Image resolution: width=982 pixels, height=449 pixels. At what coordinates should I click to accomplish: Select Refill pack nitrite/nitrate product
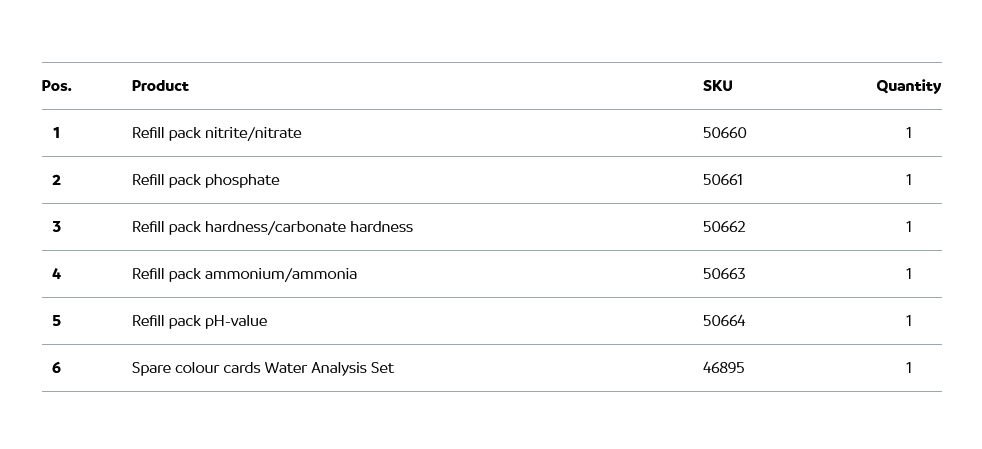[216, 133]
